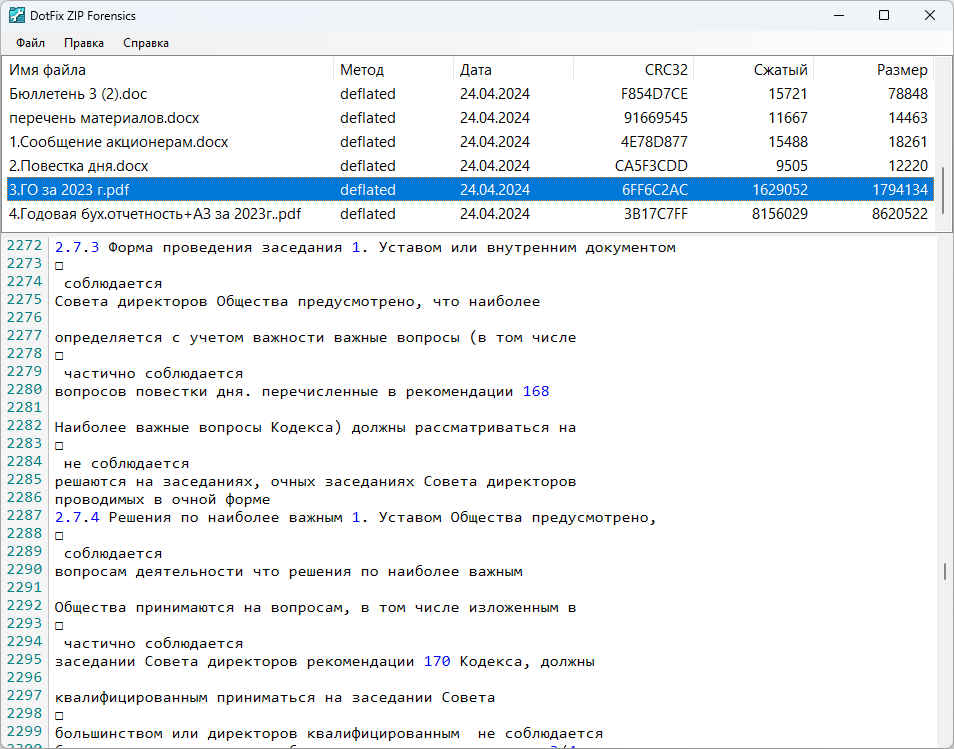Click CRC32 value 3B17C7FF

click(x=655, y=214)
